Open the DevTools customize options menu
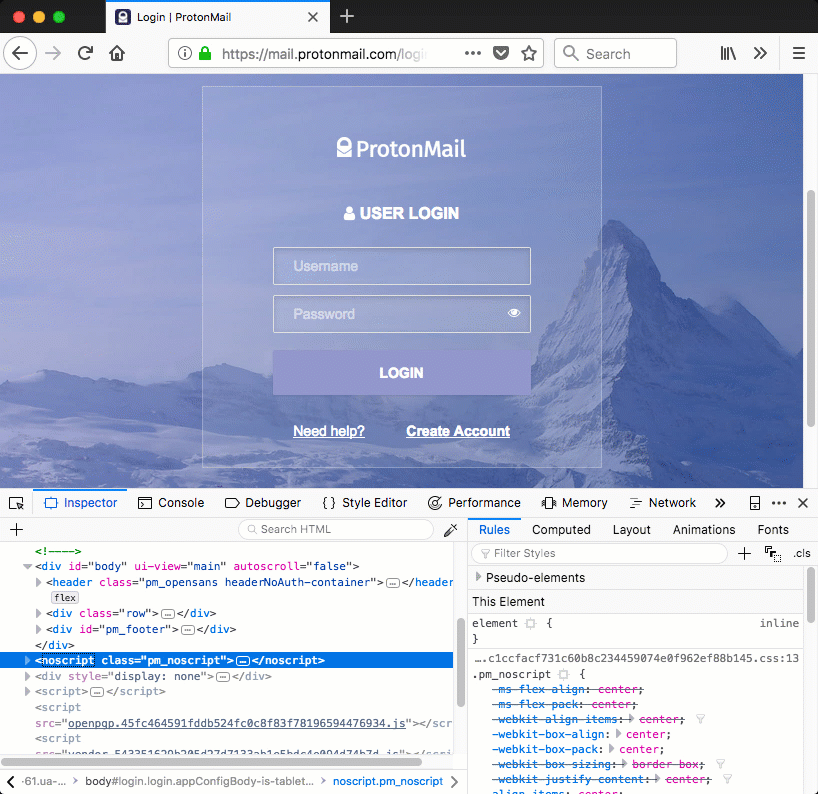 coord(779,503)
